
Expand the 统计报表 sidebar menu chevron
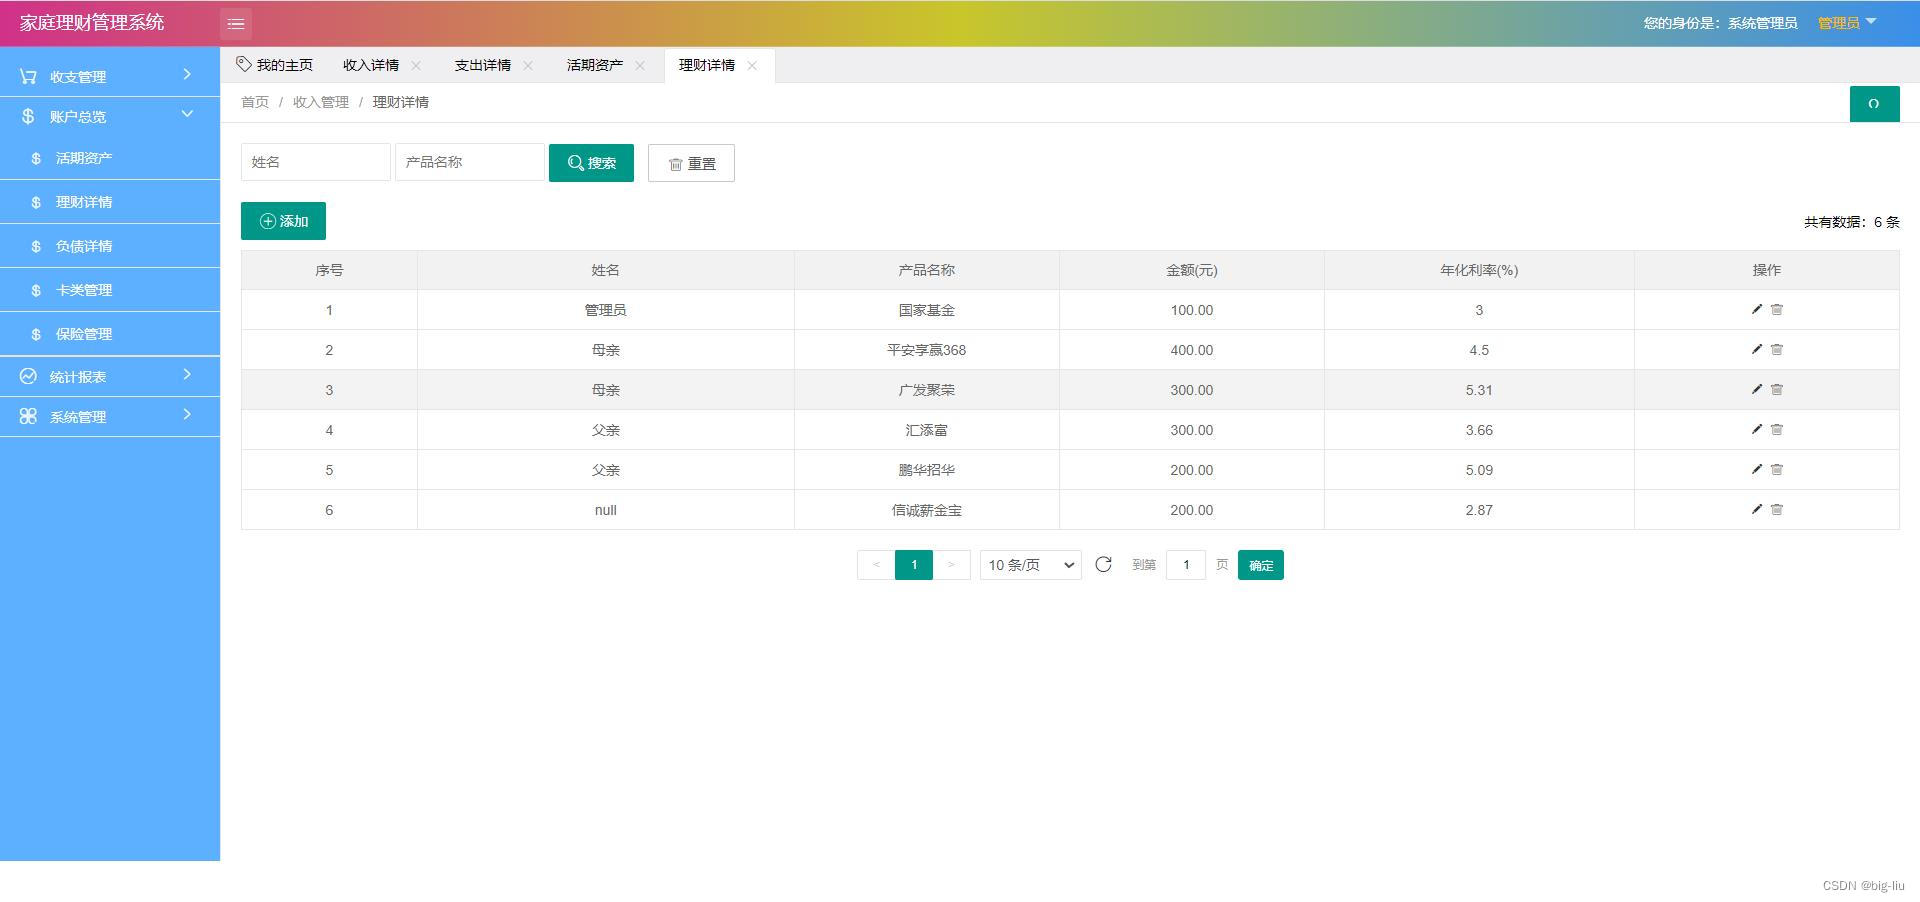(187, 375)
